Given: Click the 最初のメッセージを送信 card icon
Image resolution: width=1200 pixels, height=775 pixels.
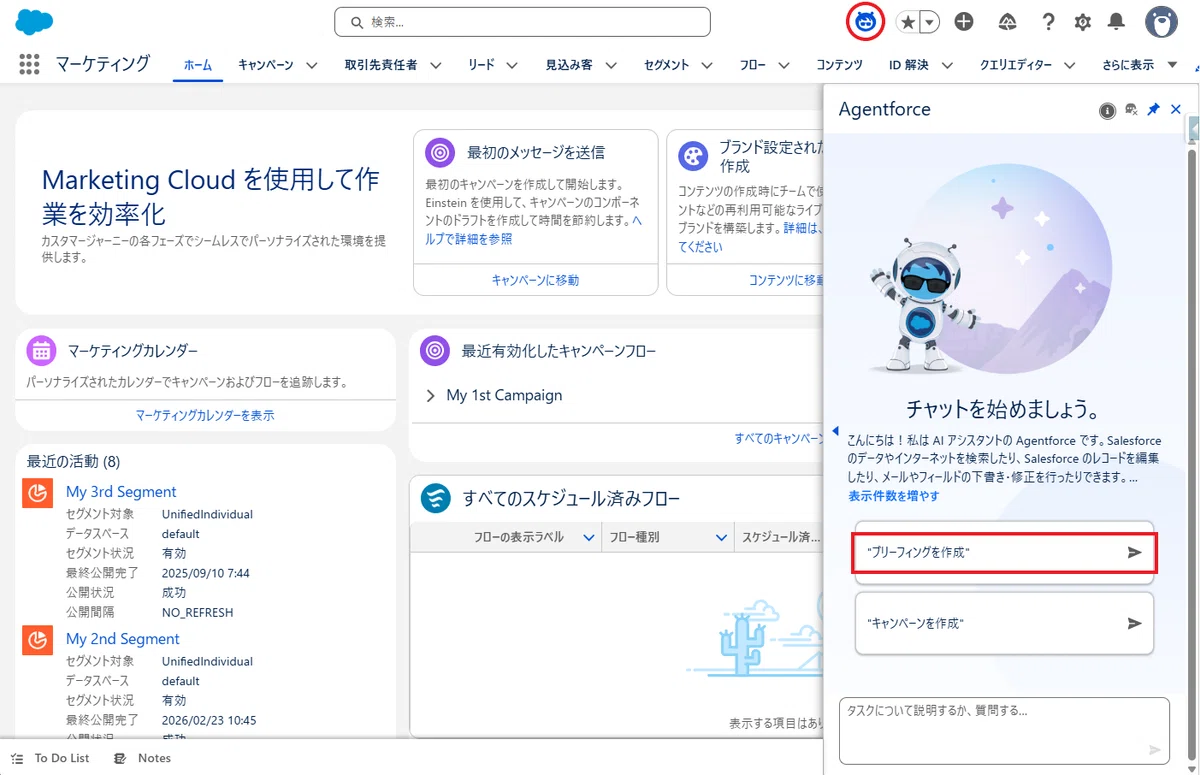Looking at the screenshot, I should coord(440,153).
